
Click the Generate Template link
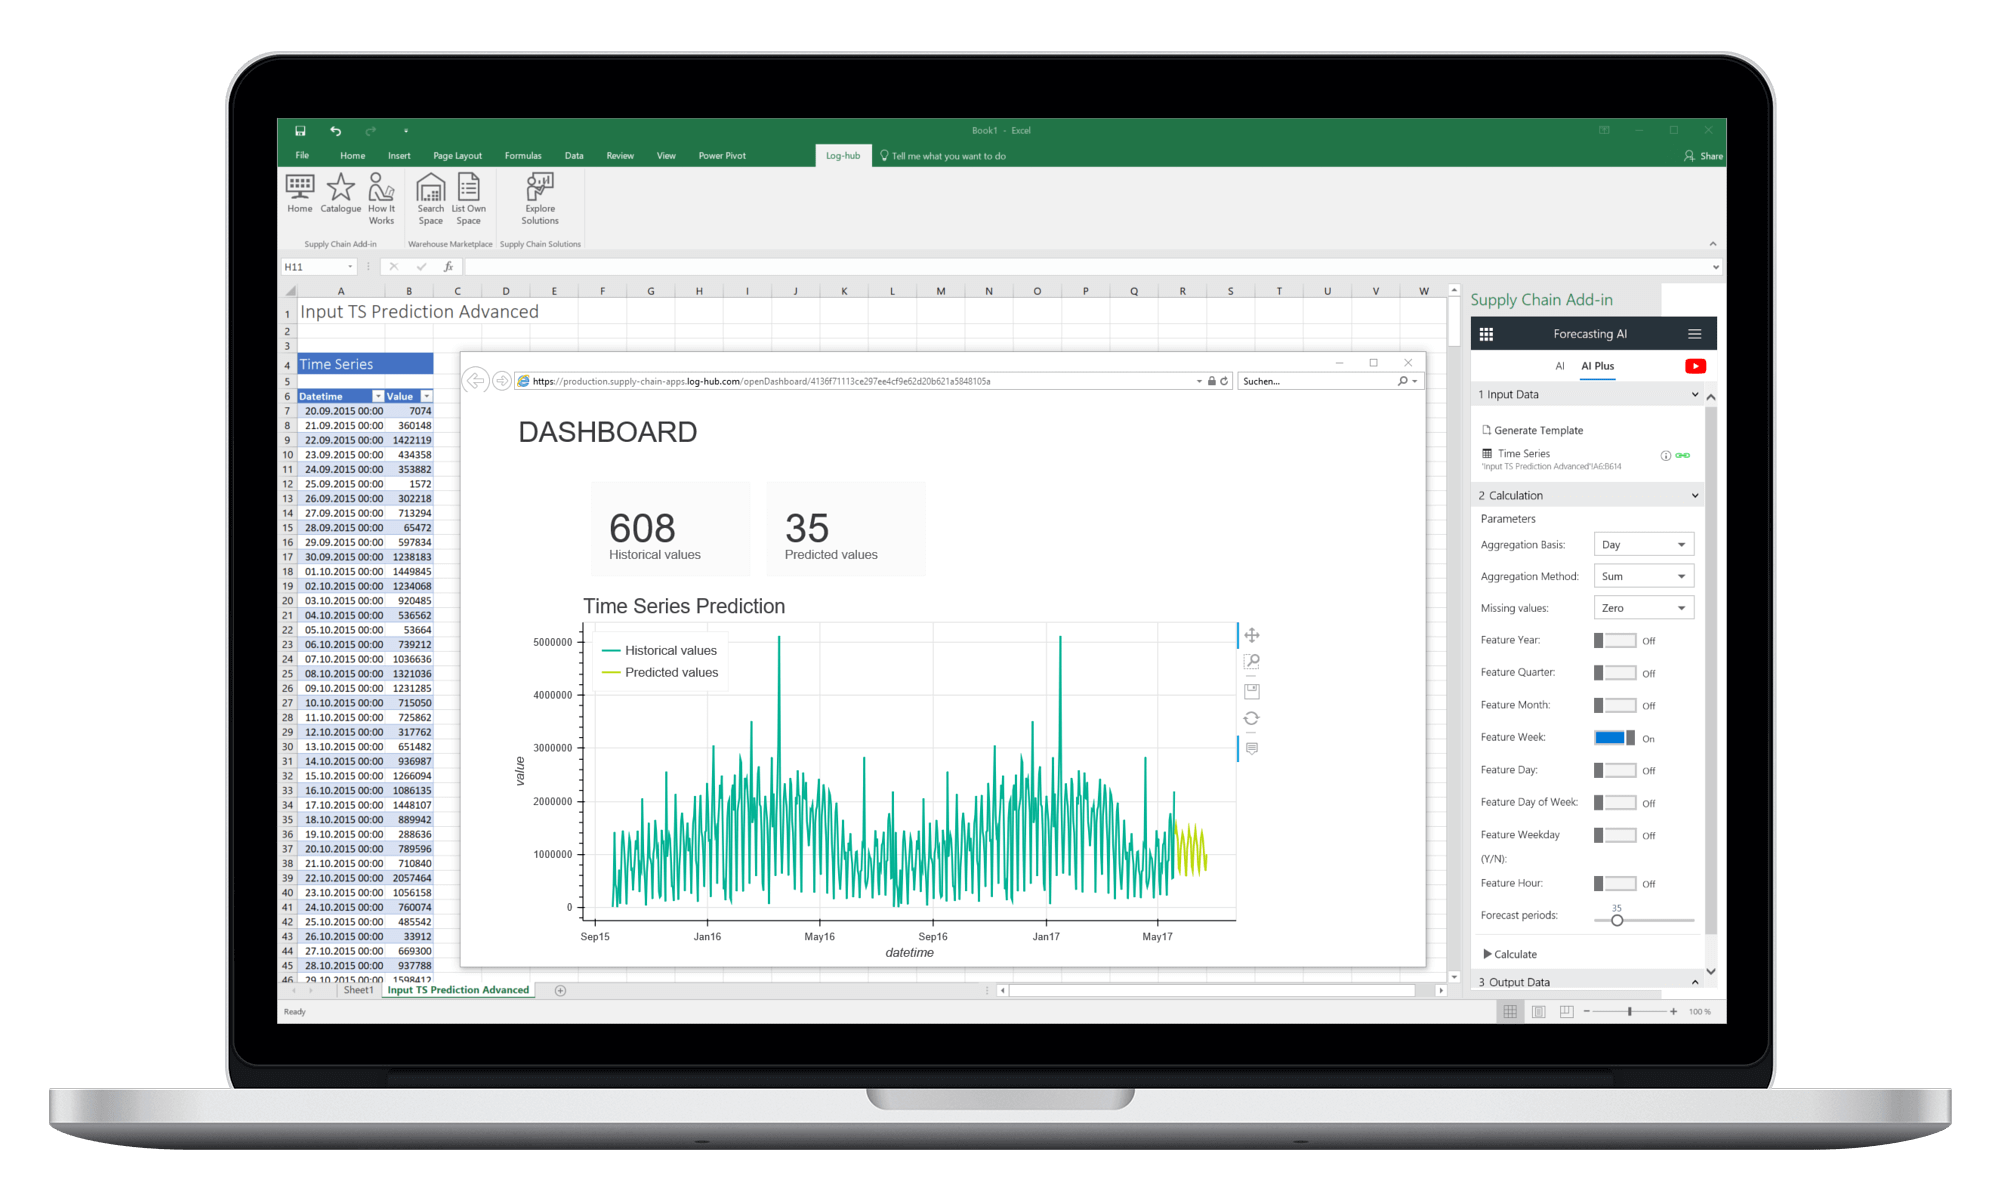tap(1536, 430)
